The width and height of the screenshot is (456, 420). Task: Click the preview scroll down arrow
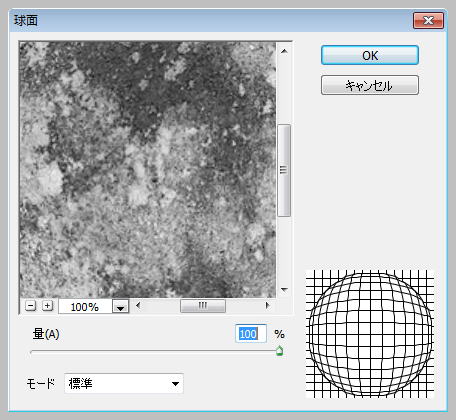click(x=284, y=290)
